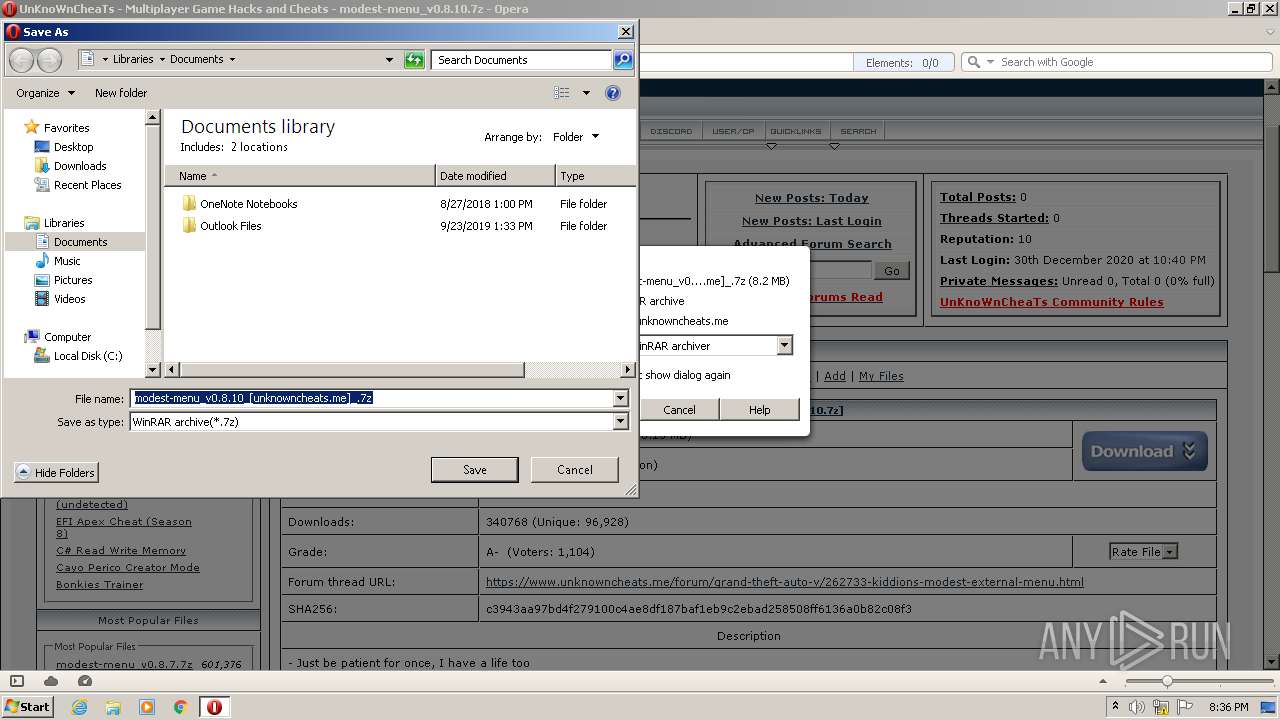
Task: Go back in Save As dialog
Action: click(x=21, y=60)
